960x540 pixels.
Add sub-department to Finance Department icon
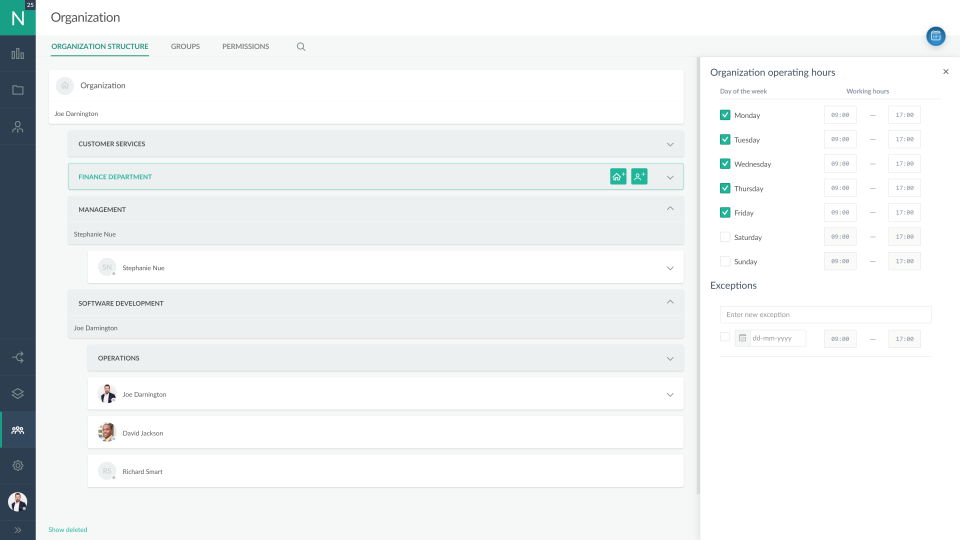(x=618, y=177)
